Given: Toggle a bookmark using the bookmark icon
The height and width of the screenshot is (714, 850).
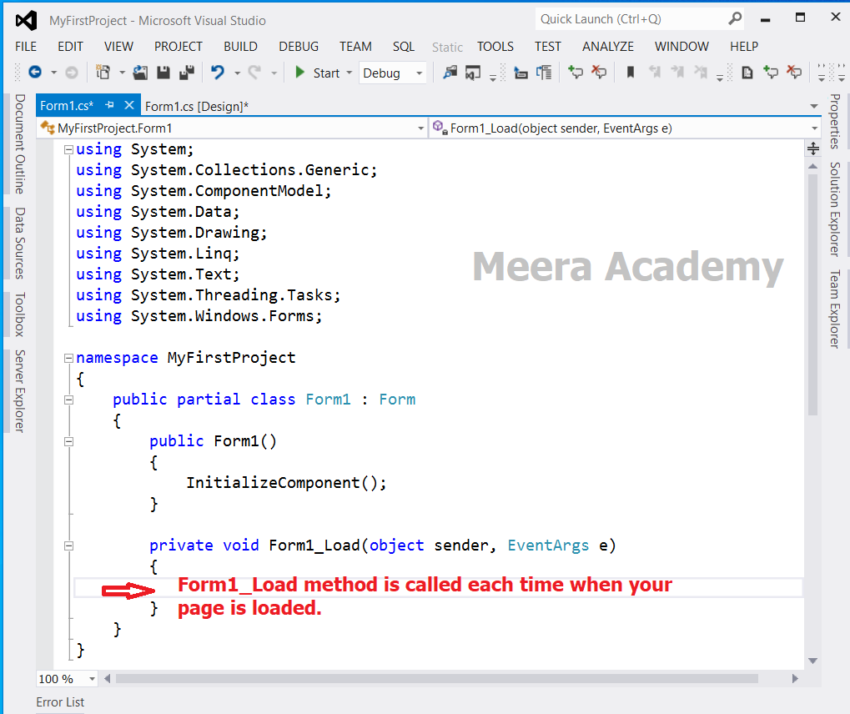Looking at the screenshot, I should pyautogui.click(x=630, y=72).
